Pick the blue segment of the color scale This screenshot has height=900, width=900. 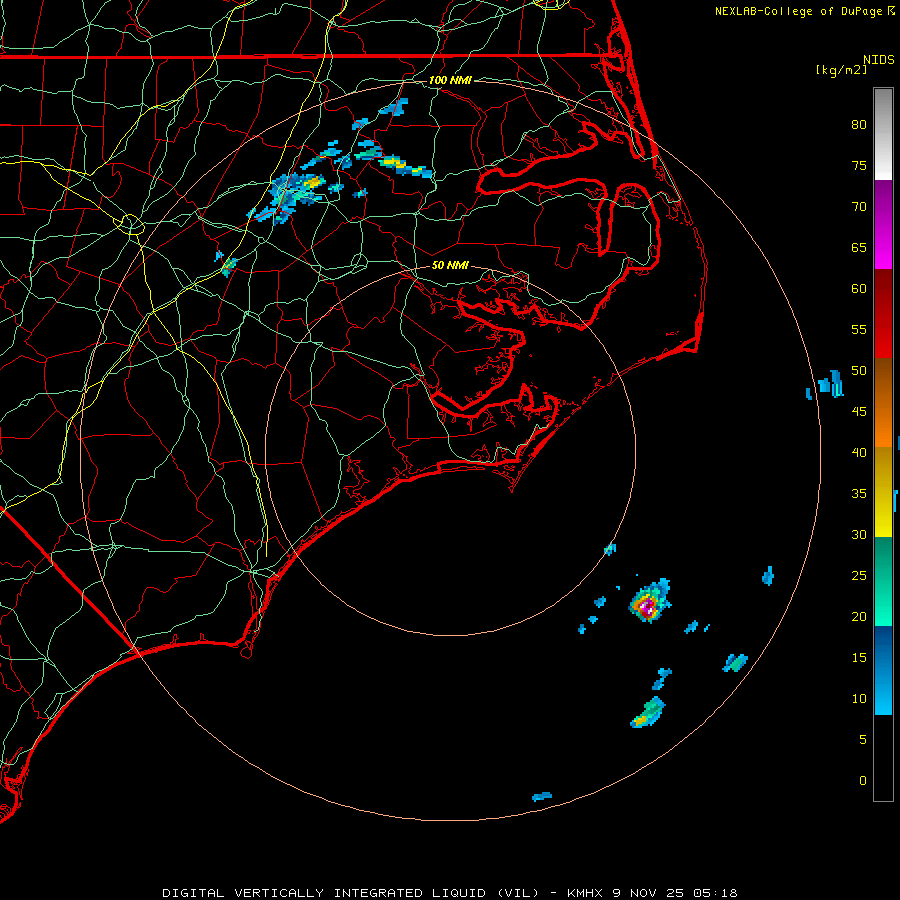point(883,670)
